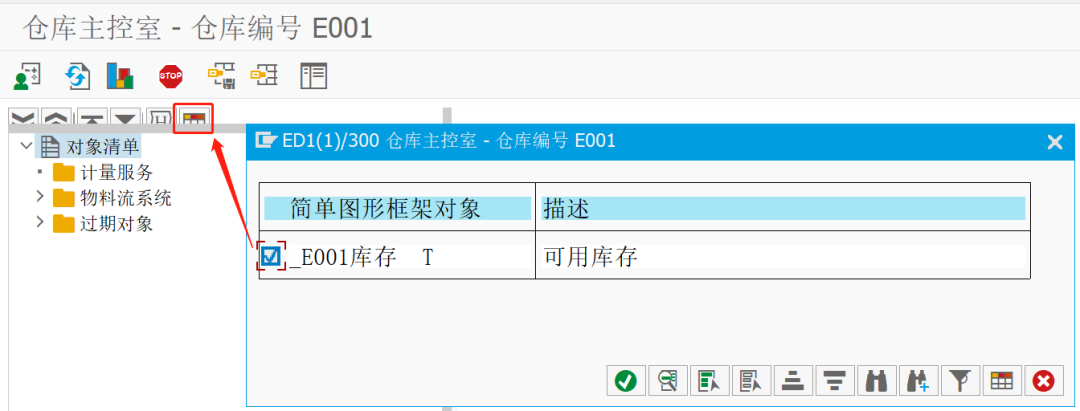Click the binoculars find icon
Screen dimensions: 1080x411
pyautogui.click(x=877, y=380)
